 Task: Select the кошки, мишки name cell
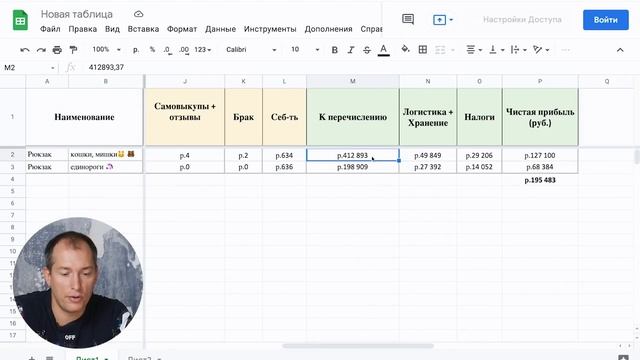tap(105, 154)
